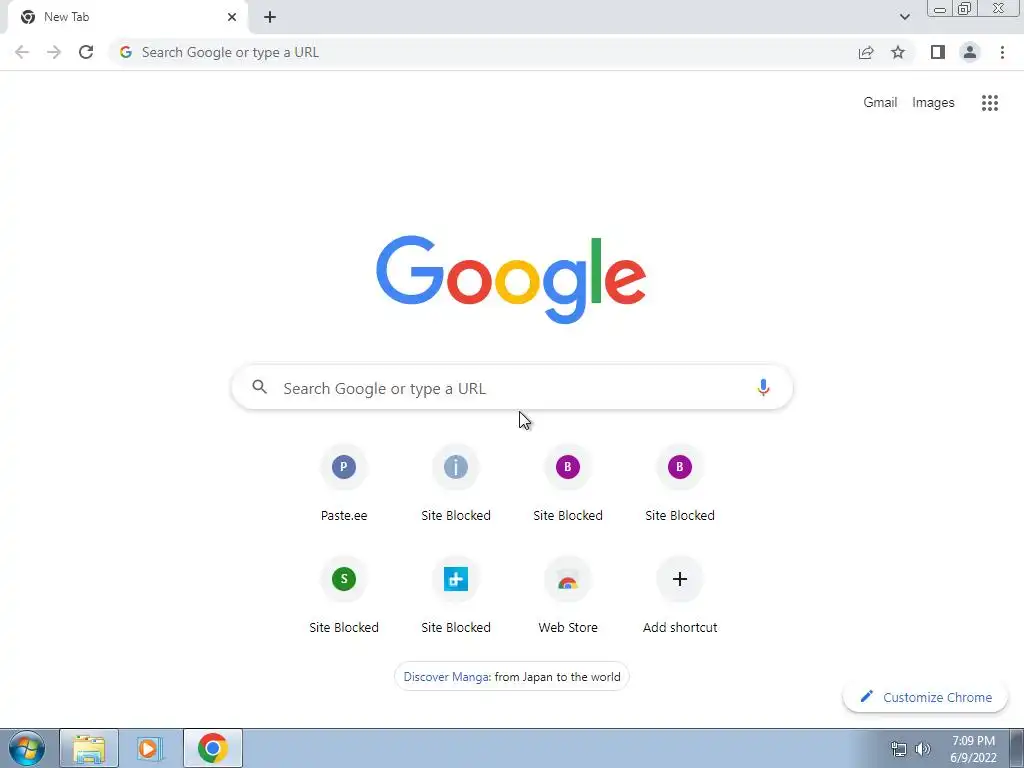The image size is (1024, 768).
Task: Open the Windows Start menu
Action: [27, 748]
